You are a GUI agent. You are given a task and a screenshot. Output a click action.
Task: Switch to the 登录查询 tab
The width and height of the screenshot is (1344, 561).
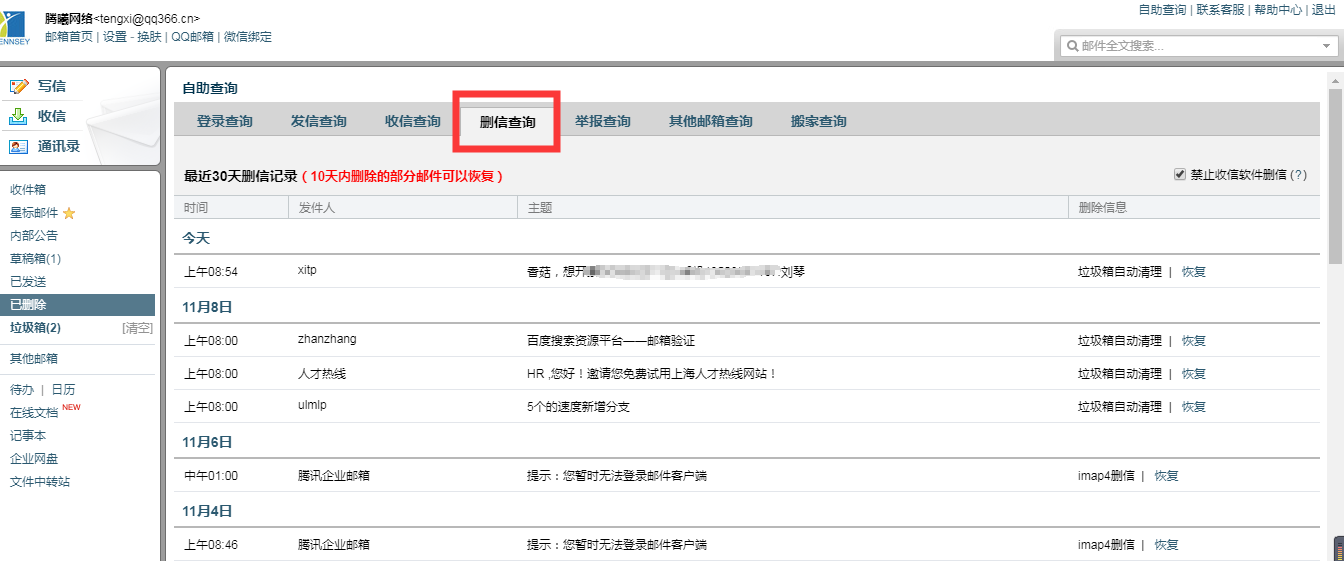tap(224, 122)
